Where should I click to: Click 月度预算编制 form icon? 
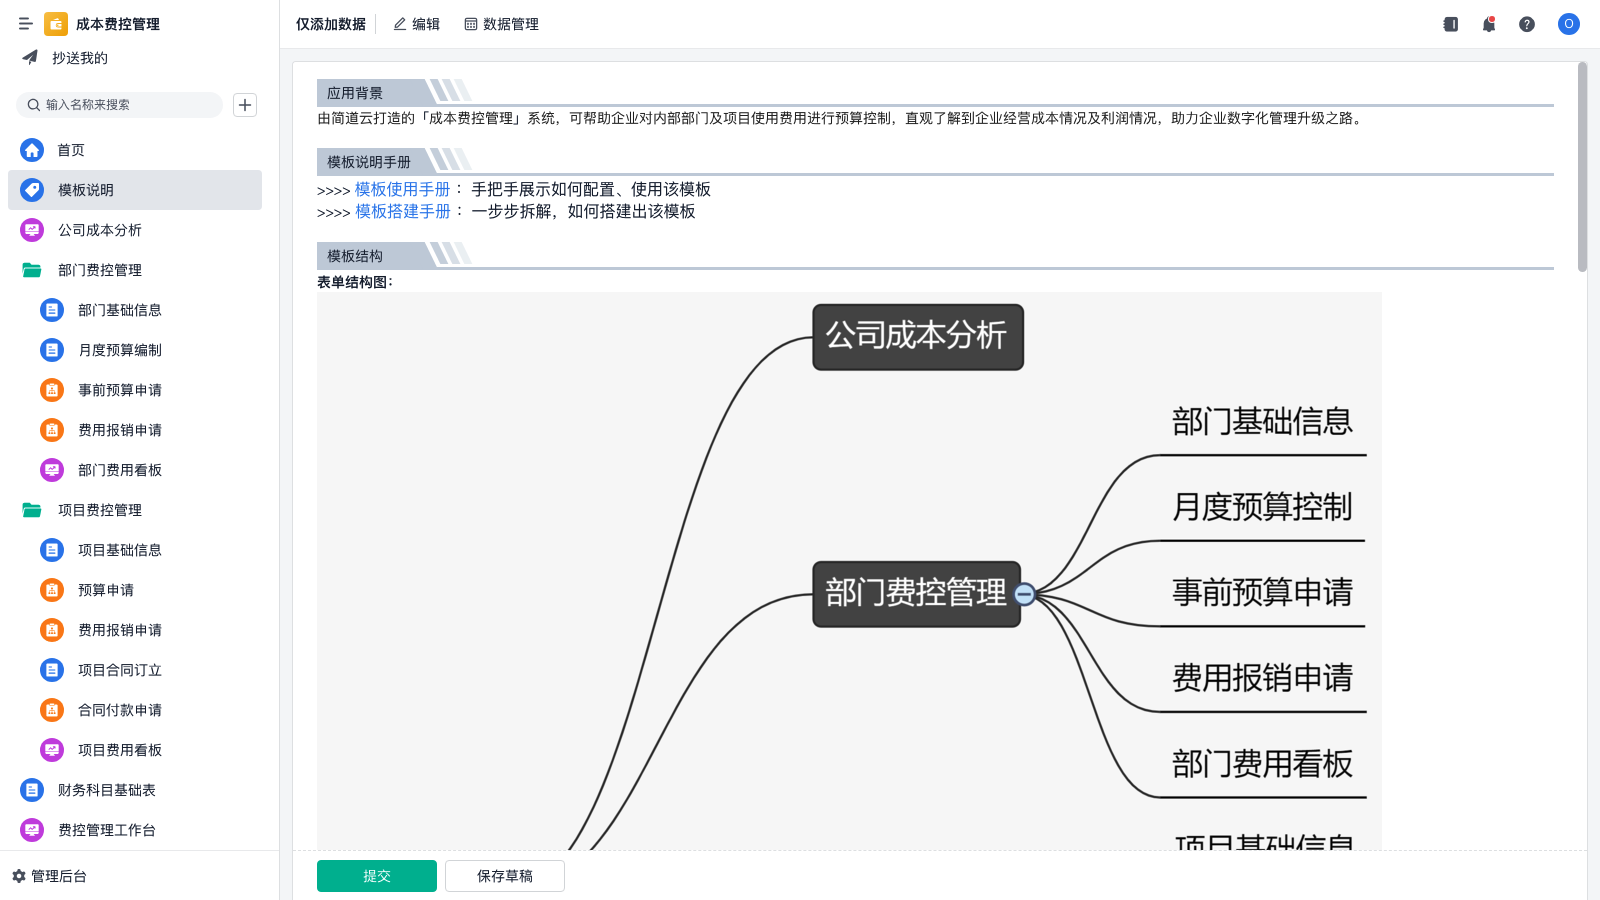(52, 350)
